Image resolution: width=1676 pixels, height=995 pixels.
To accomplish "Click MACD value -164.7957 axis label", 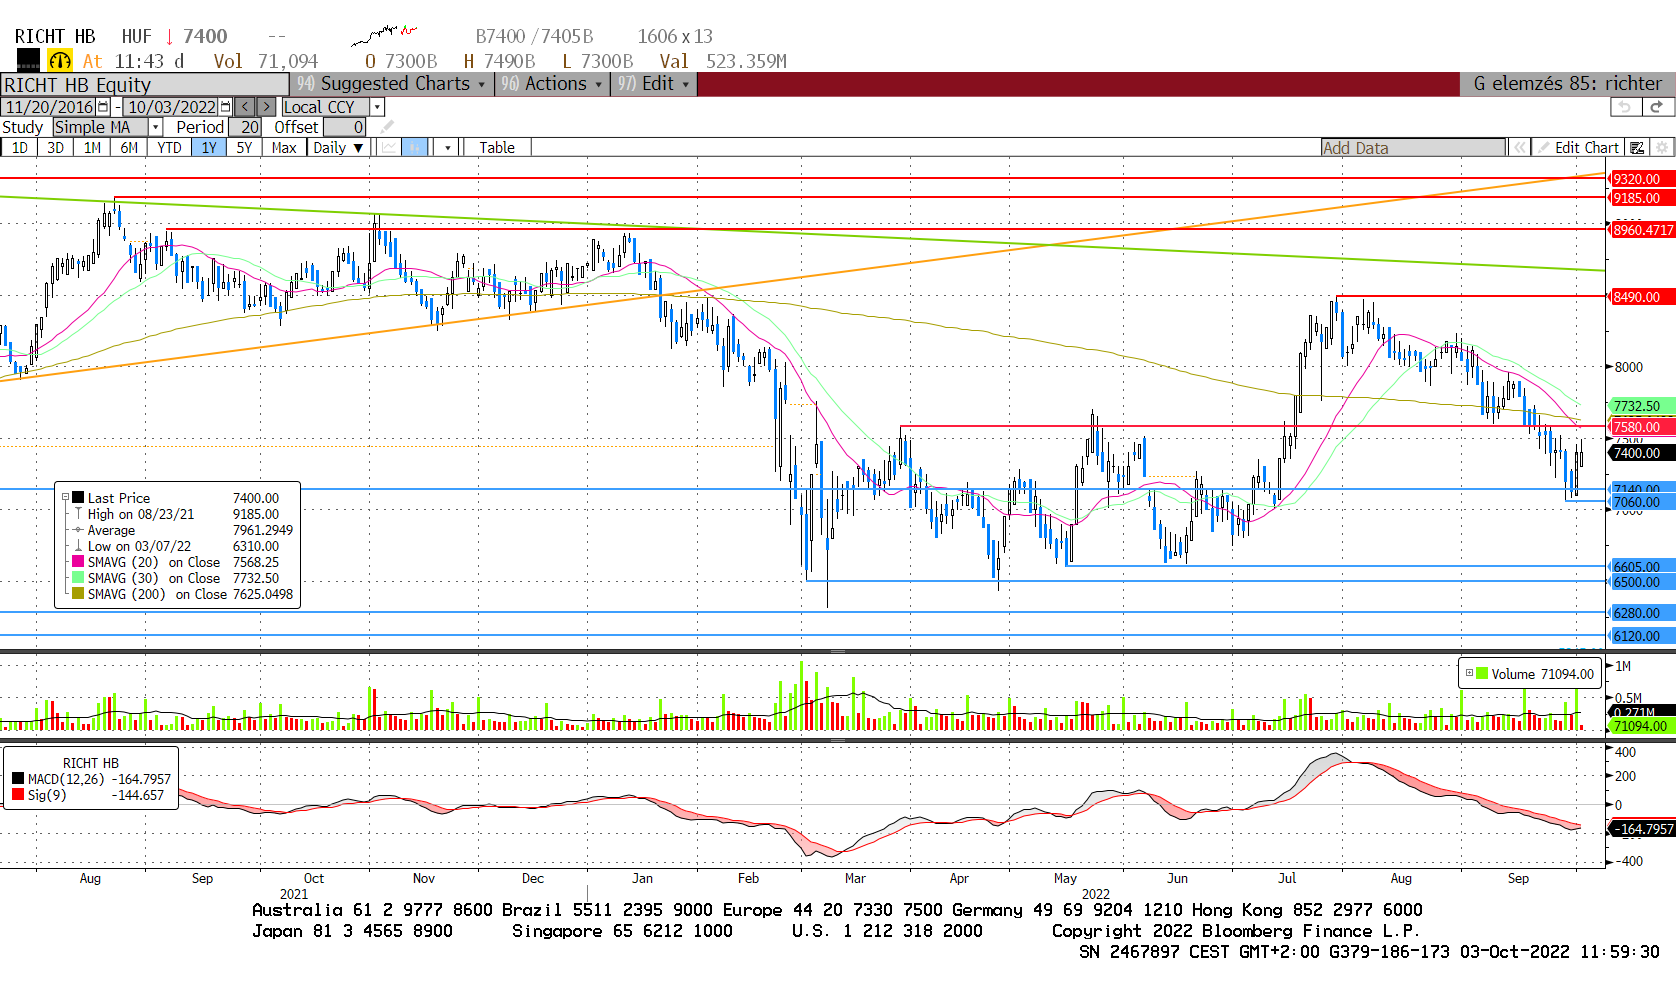I will (1641, 829).
